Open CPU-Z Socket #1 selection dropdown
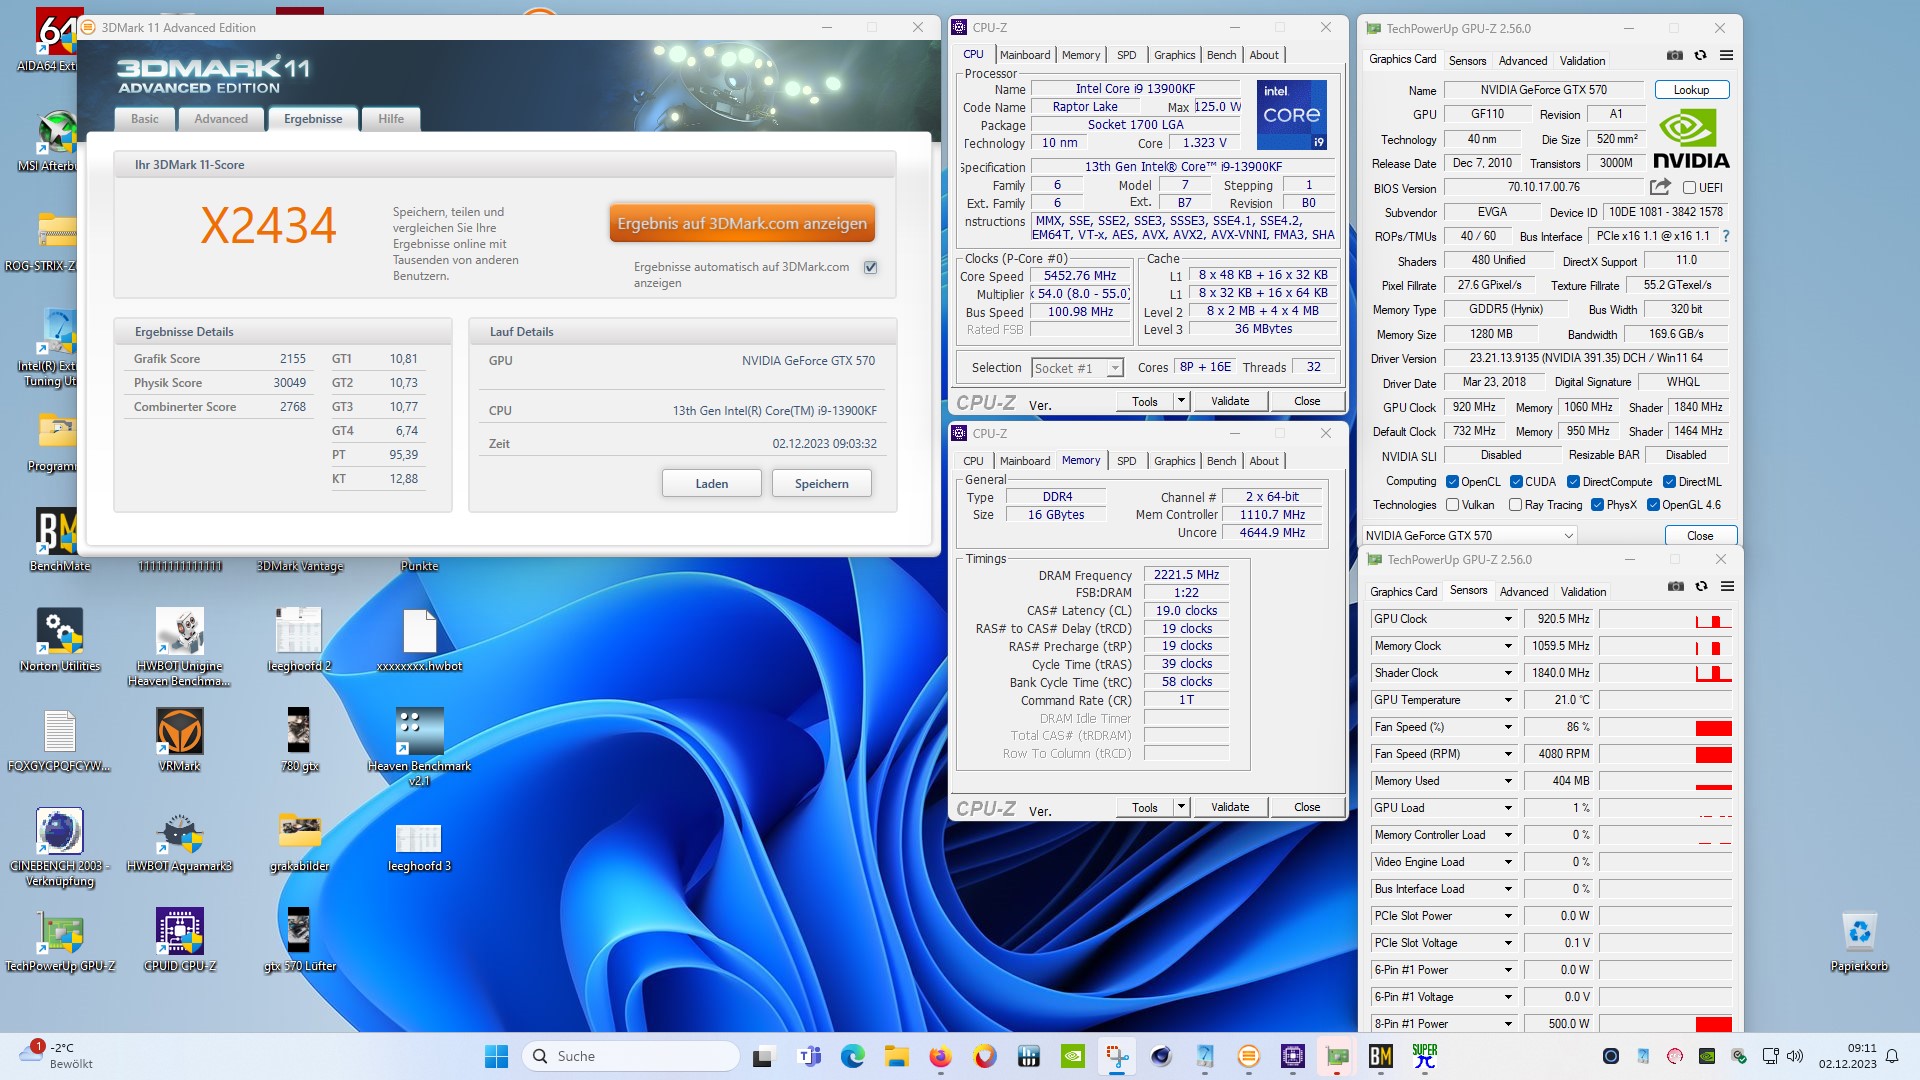The width and height of the screenshot is (1920, 1080). 1077,368
